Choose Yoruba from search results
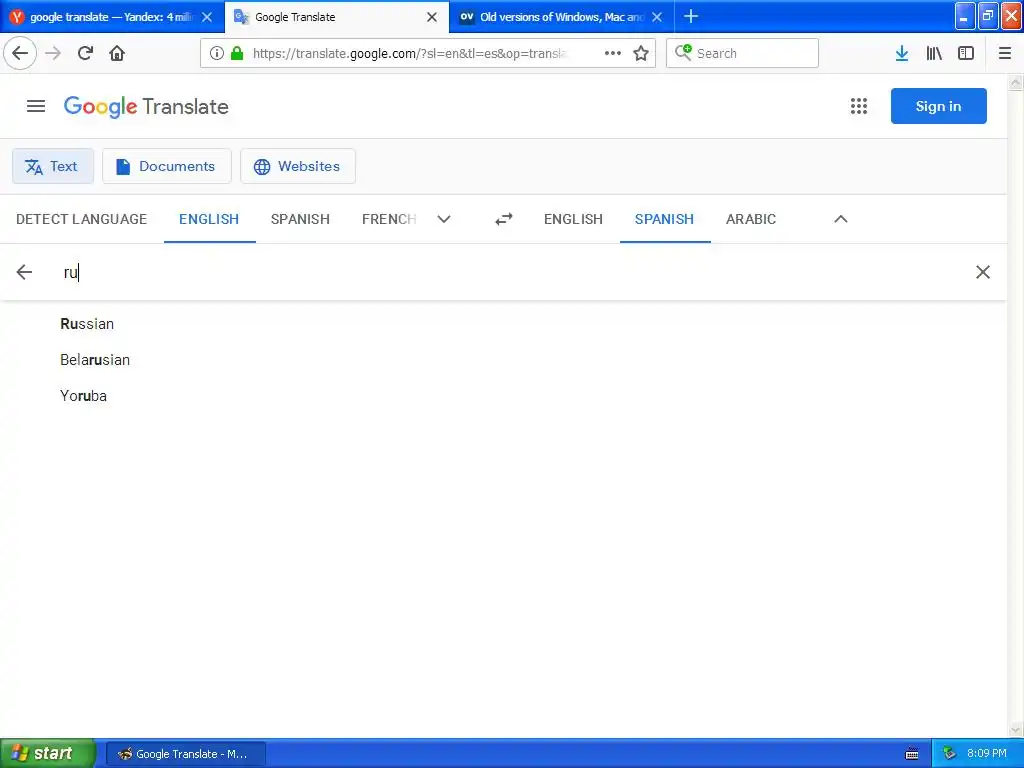Screen dimensions: 1024x768 point(84,396)
